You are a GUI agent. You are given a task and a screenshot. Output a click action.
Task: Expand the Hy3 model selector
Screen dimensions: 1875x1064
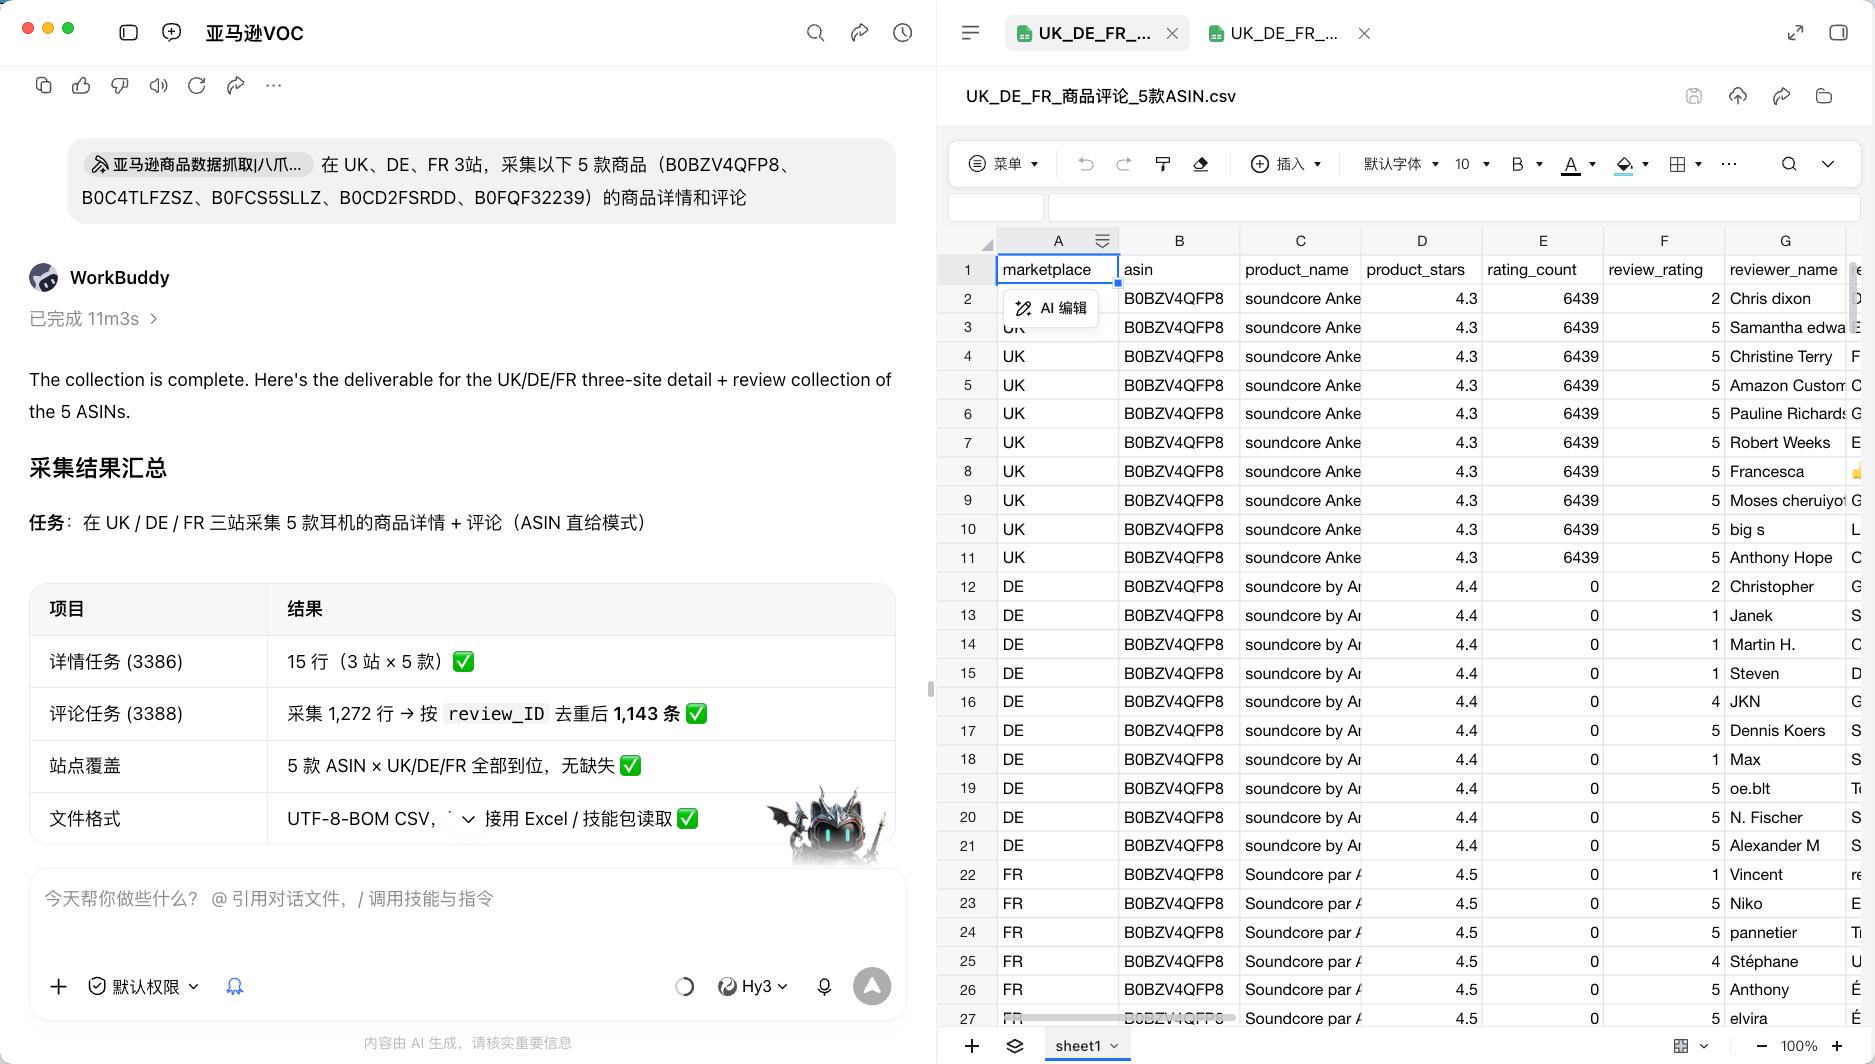click(753, 987)
